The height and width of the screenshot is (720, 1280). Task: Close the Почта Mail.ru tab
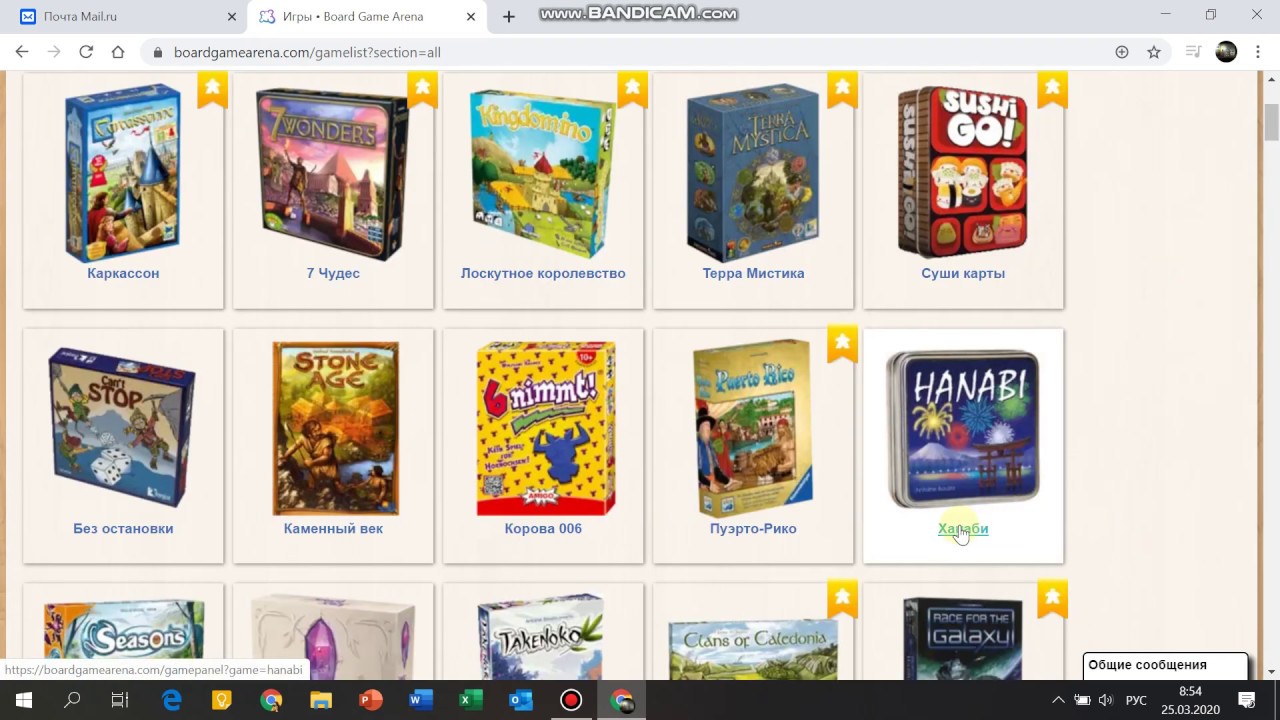pyautogui.click(x=232, y=16)
